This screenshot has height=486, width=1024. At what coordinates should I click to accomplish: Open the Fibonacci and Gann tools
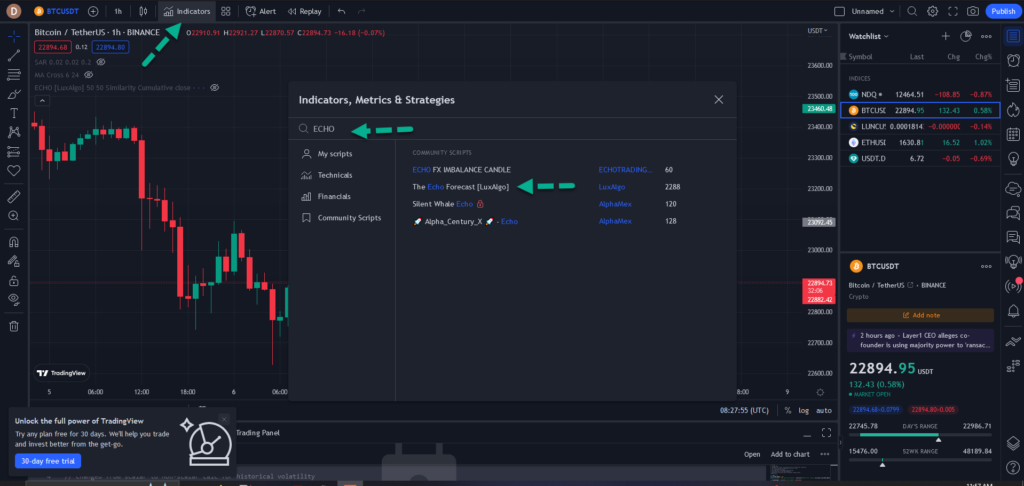(14, 74)
